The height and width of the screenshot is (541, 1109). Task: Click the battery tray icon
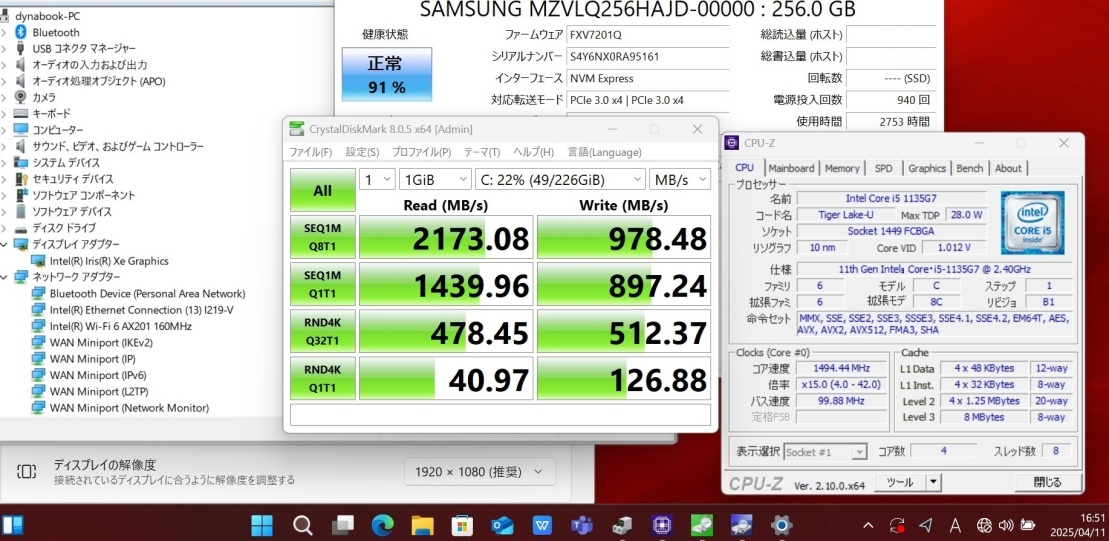click(1027, 525)
